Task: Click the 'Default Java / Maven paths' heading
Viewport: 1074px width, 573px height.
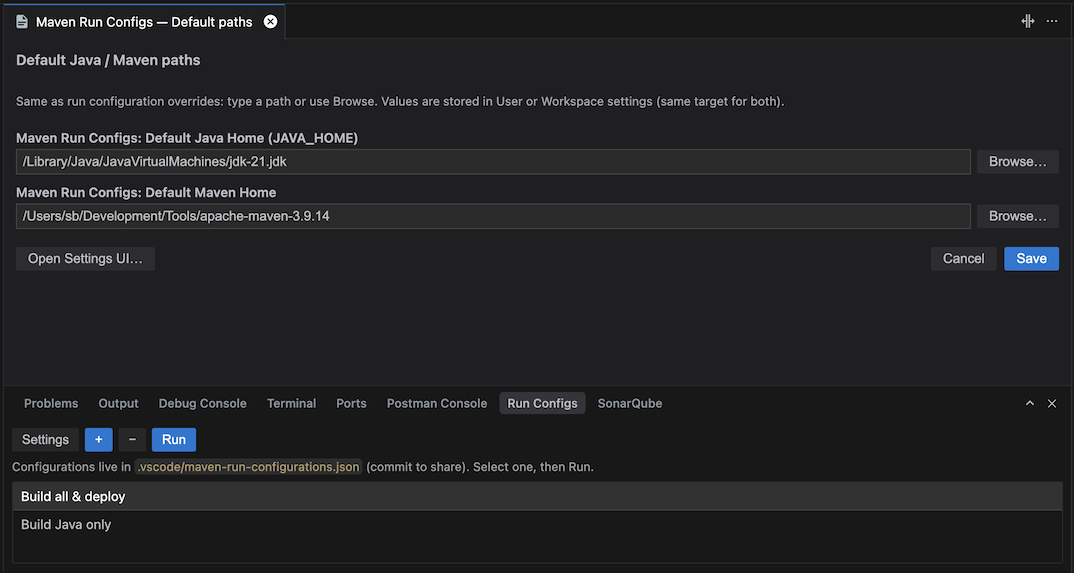Action: pyautogui.click(x=108, y=60)
